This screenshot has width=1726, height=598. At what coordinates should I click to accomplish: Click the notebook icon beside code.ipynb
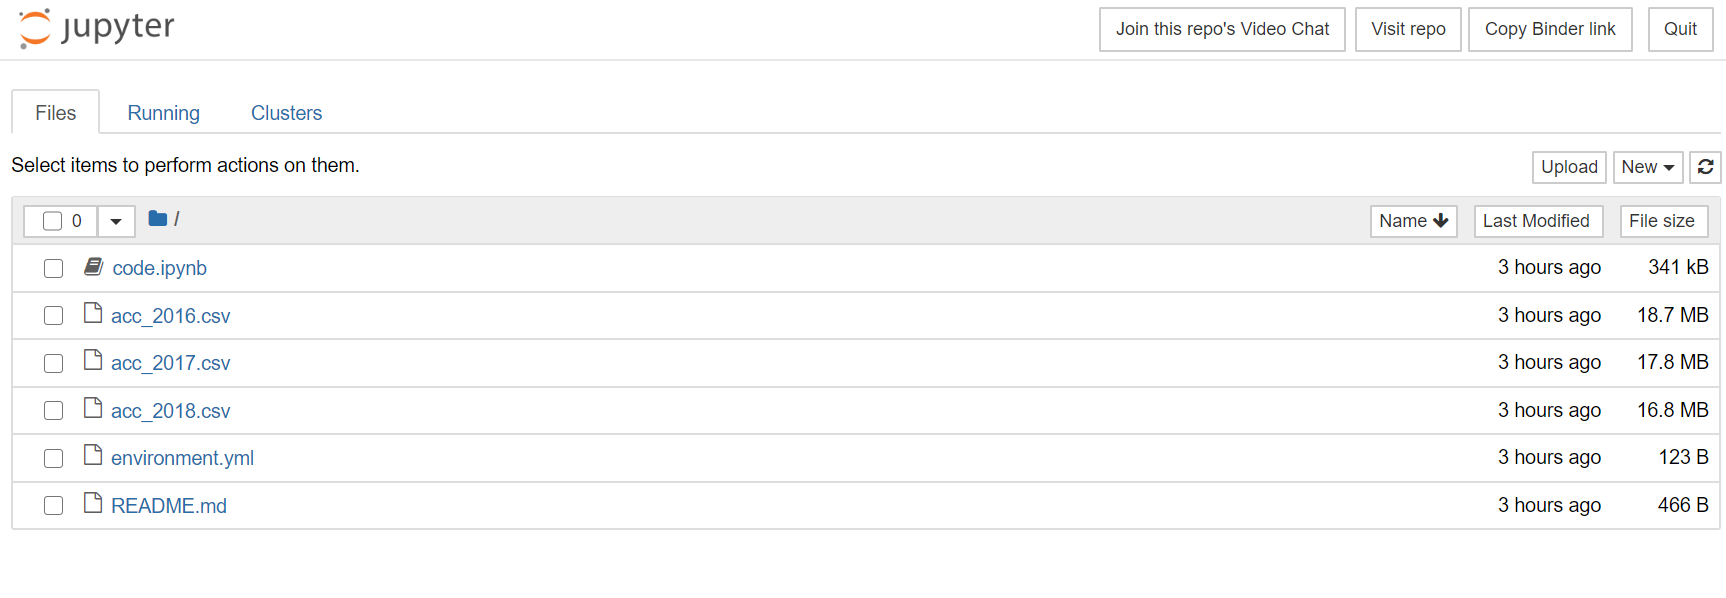(x=94, y=266)
